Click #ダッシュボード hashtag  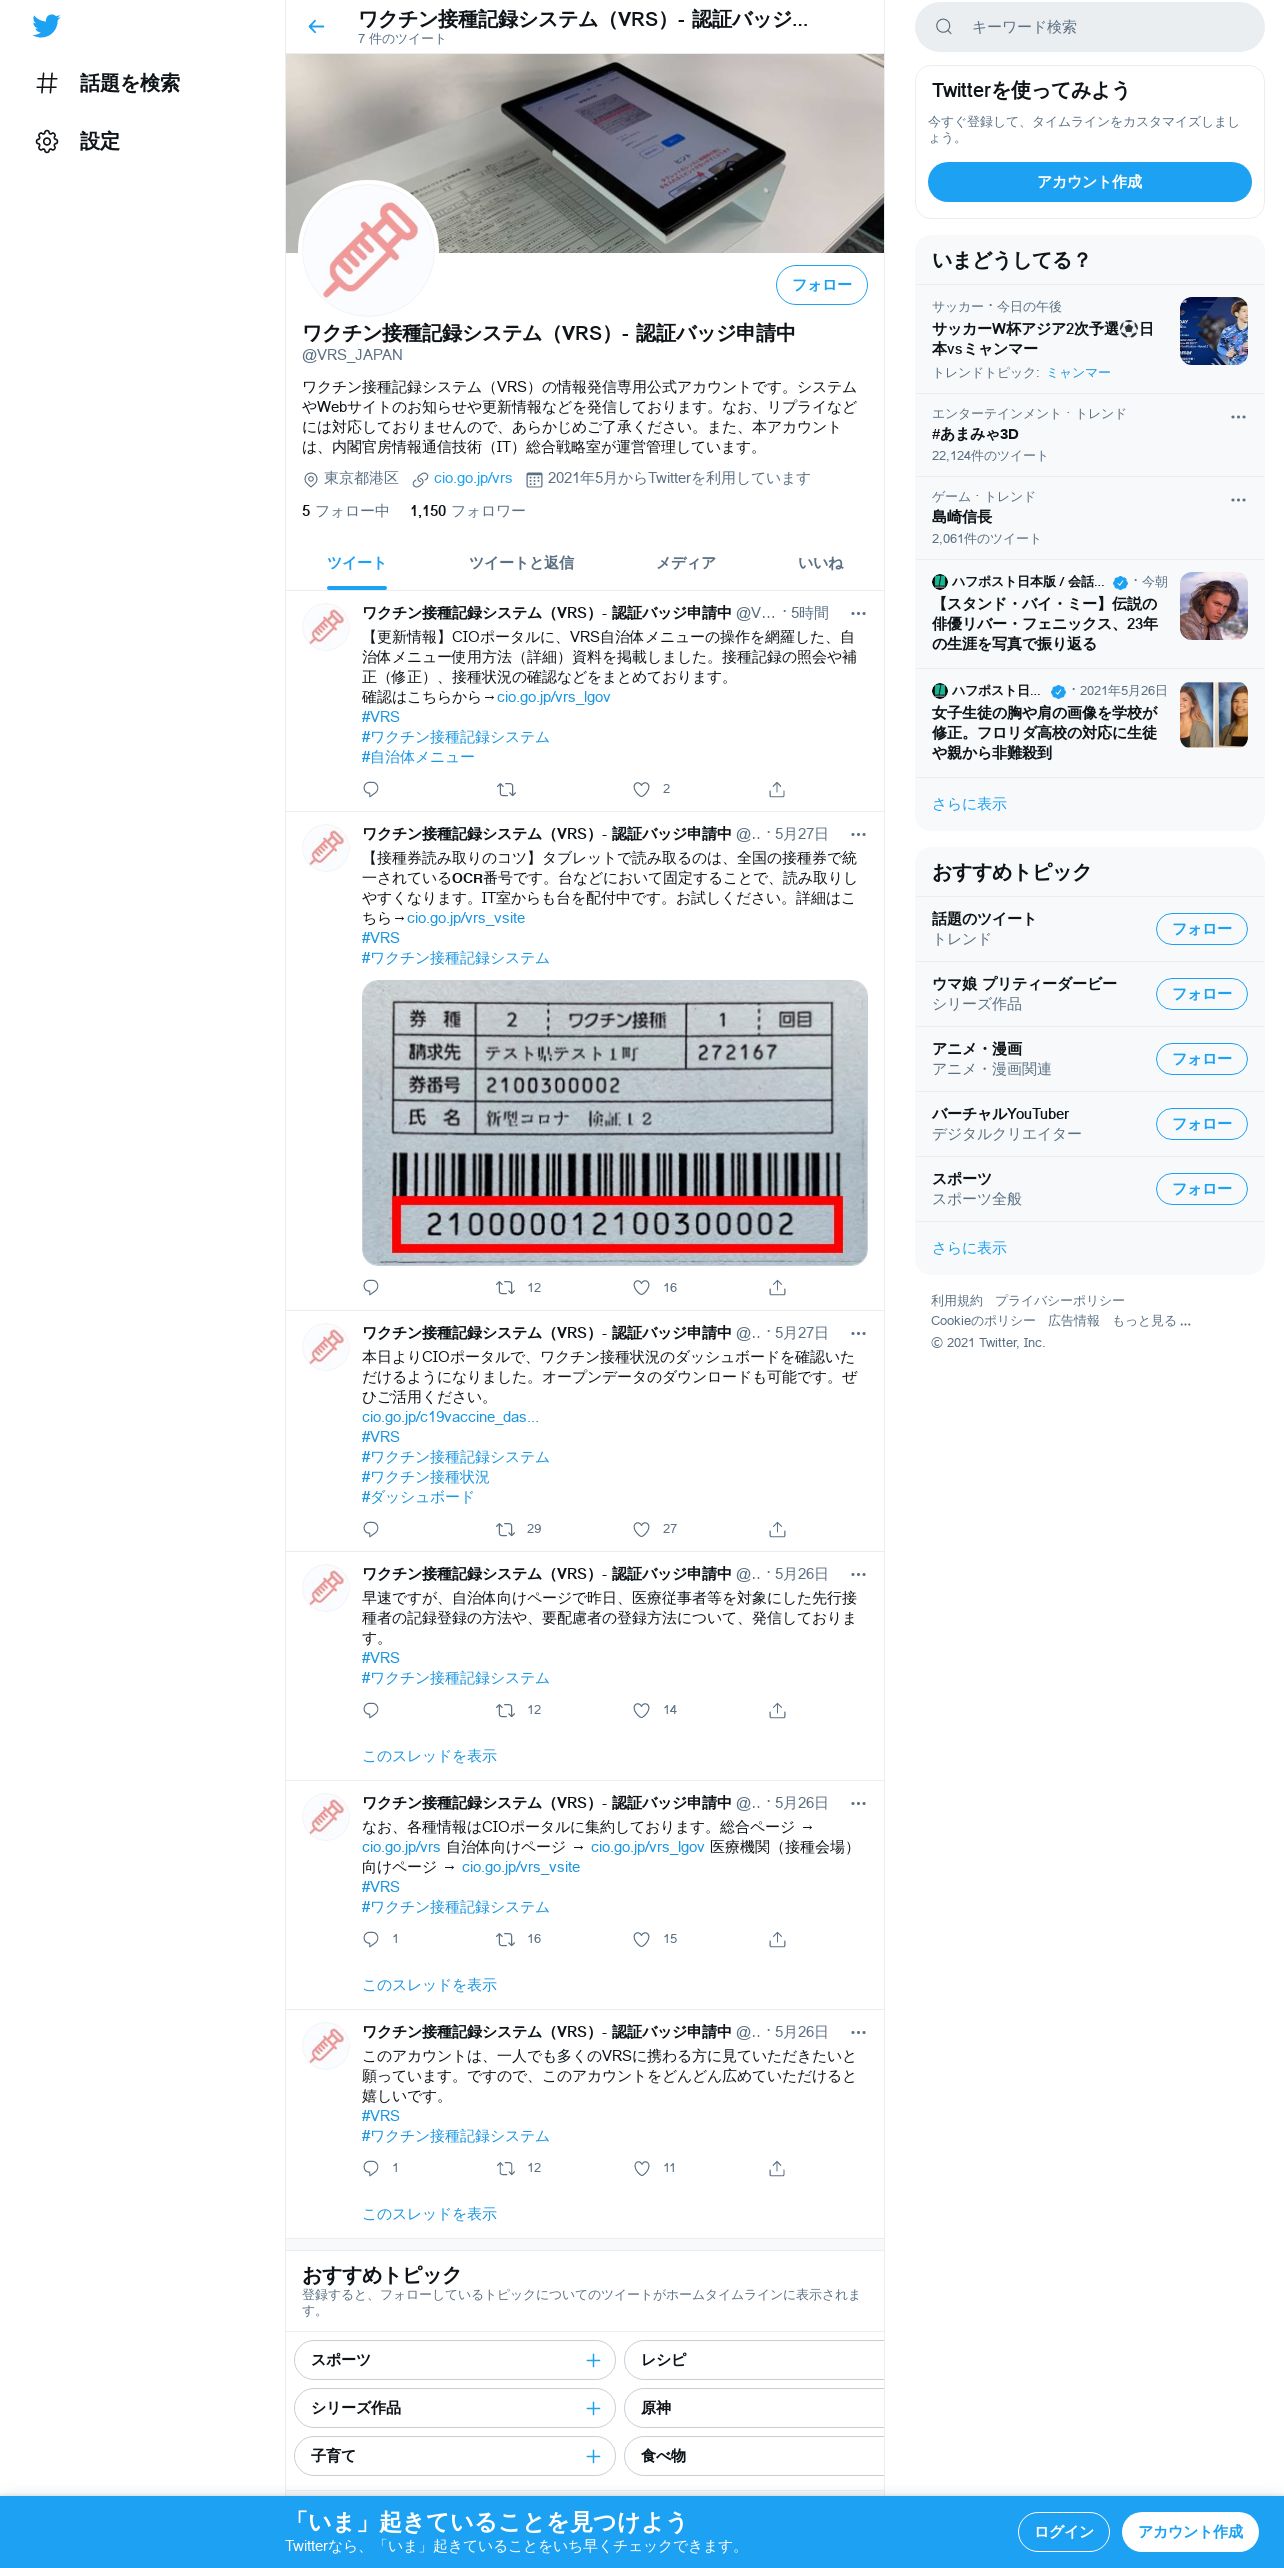[x=418, y=1497]
